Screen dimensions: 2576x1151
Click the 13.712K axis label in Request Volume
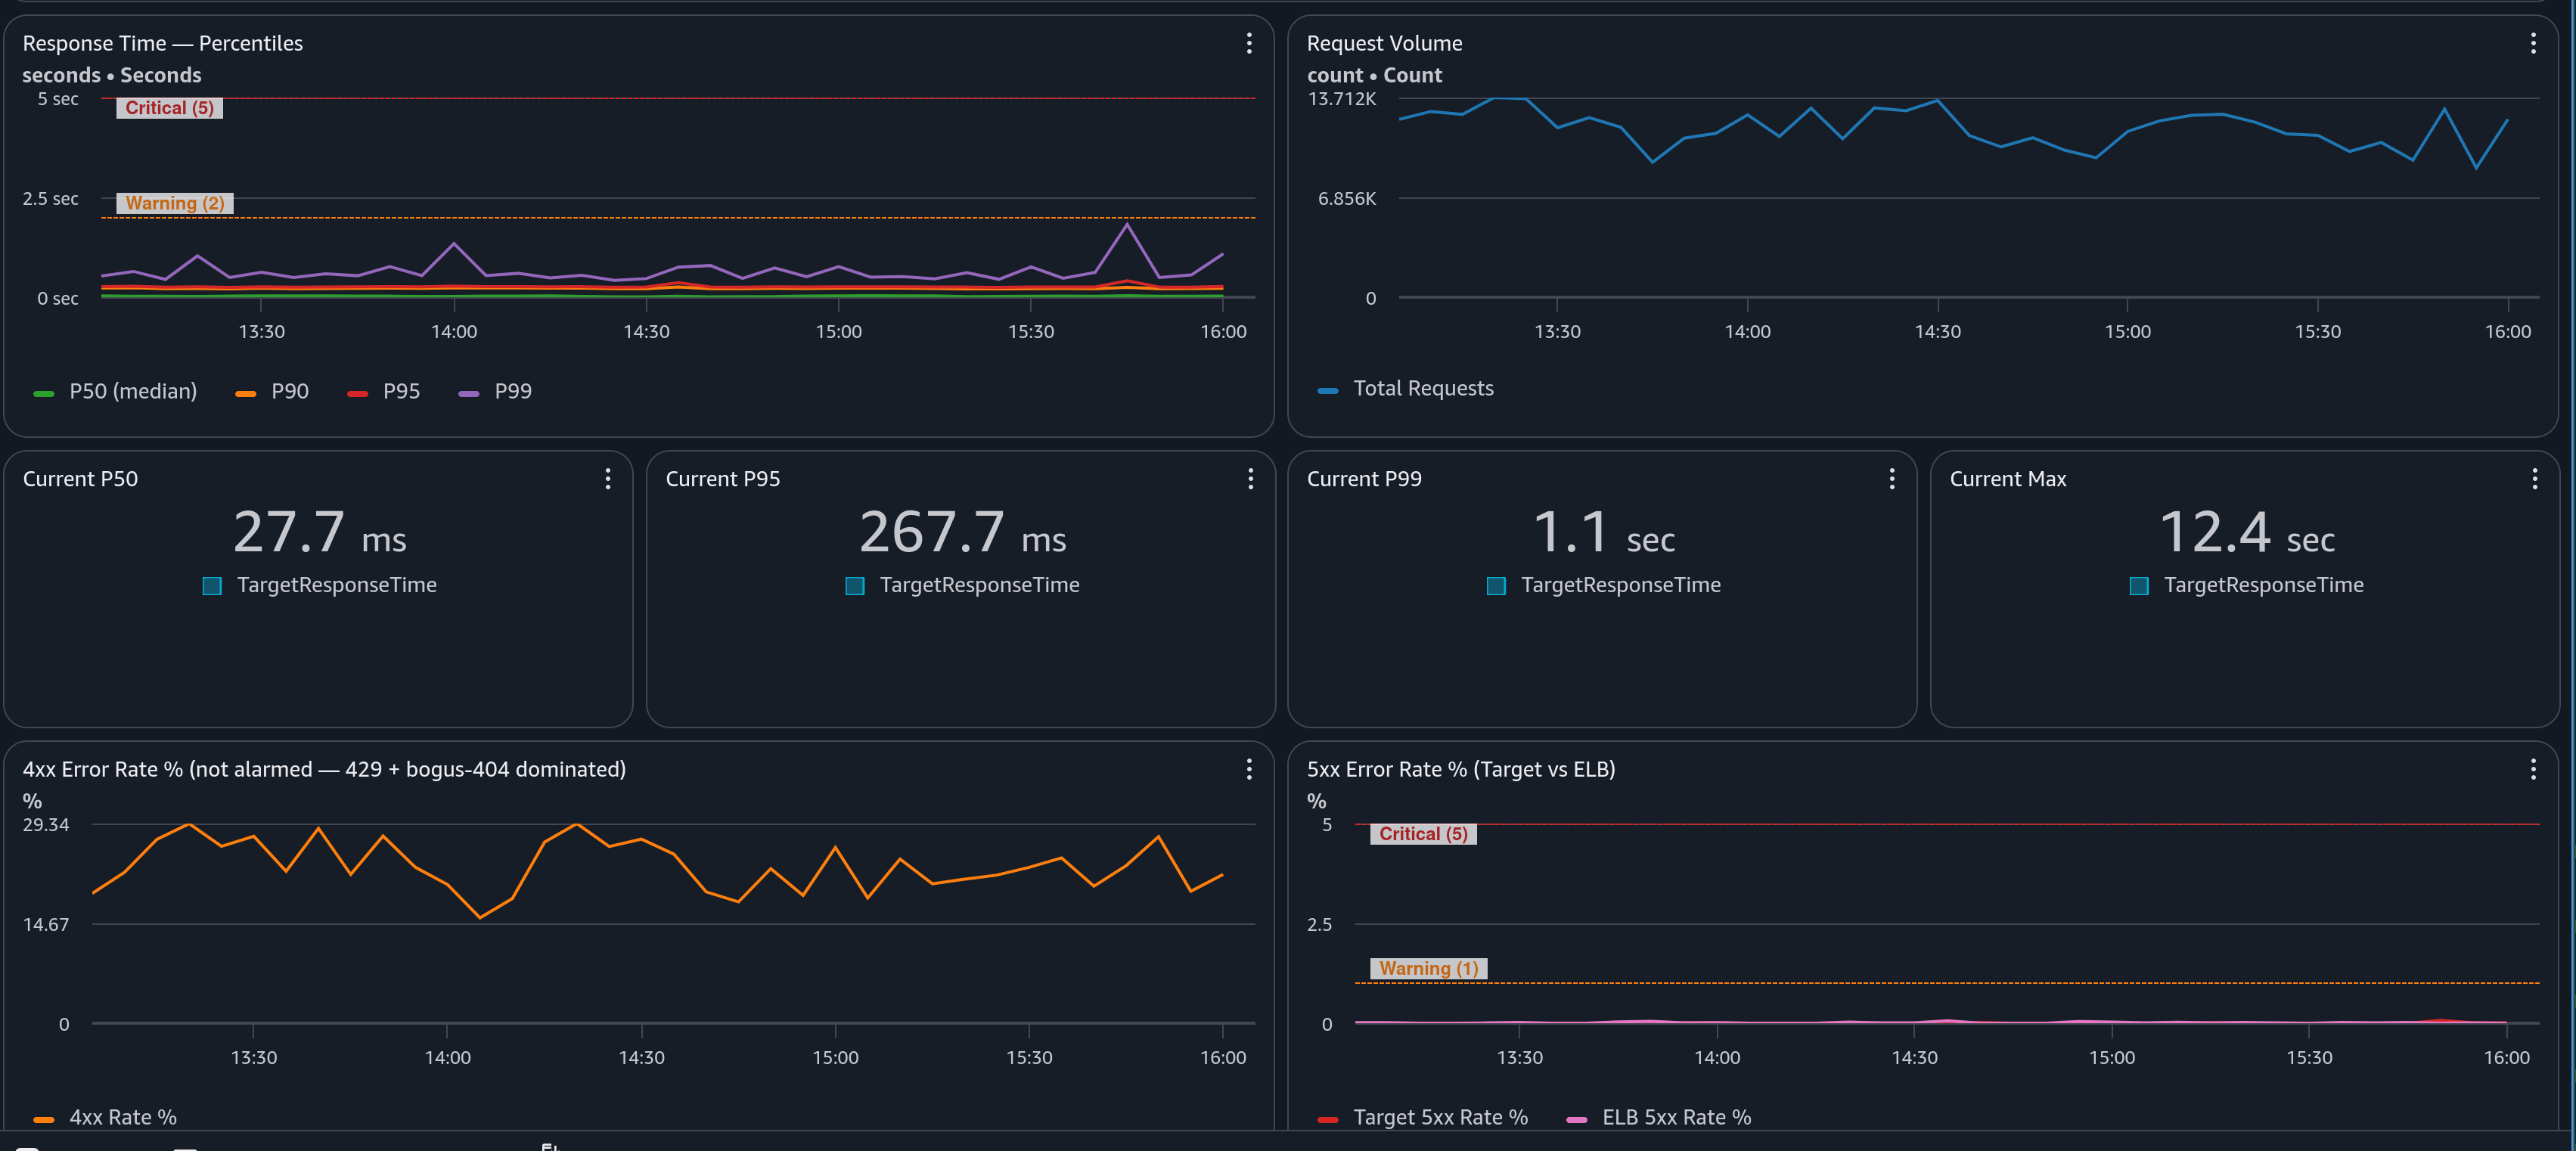click(x=1342, y=99)
